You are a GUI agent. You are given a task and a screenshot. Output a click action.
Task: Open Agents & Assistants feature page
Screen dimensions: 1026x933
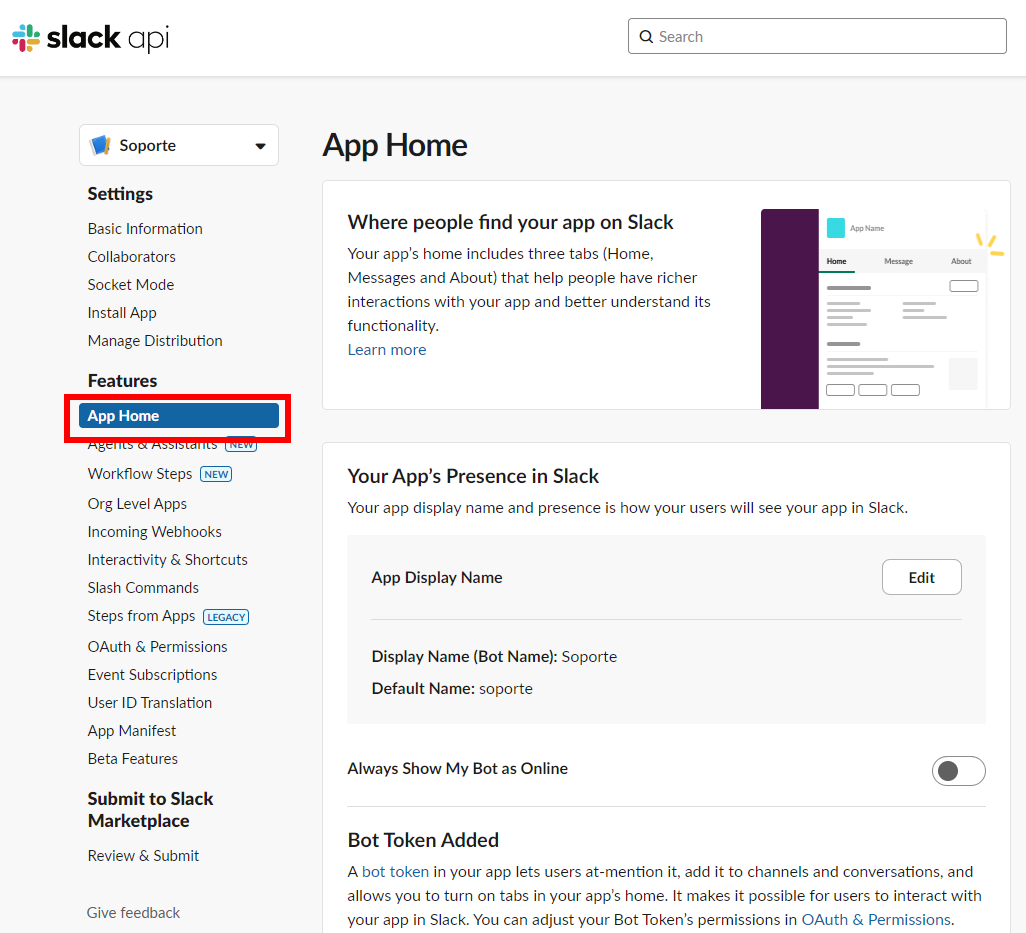[152, 445]
